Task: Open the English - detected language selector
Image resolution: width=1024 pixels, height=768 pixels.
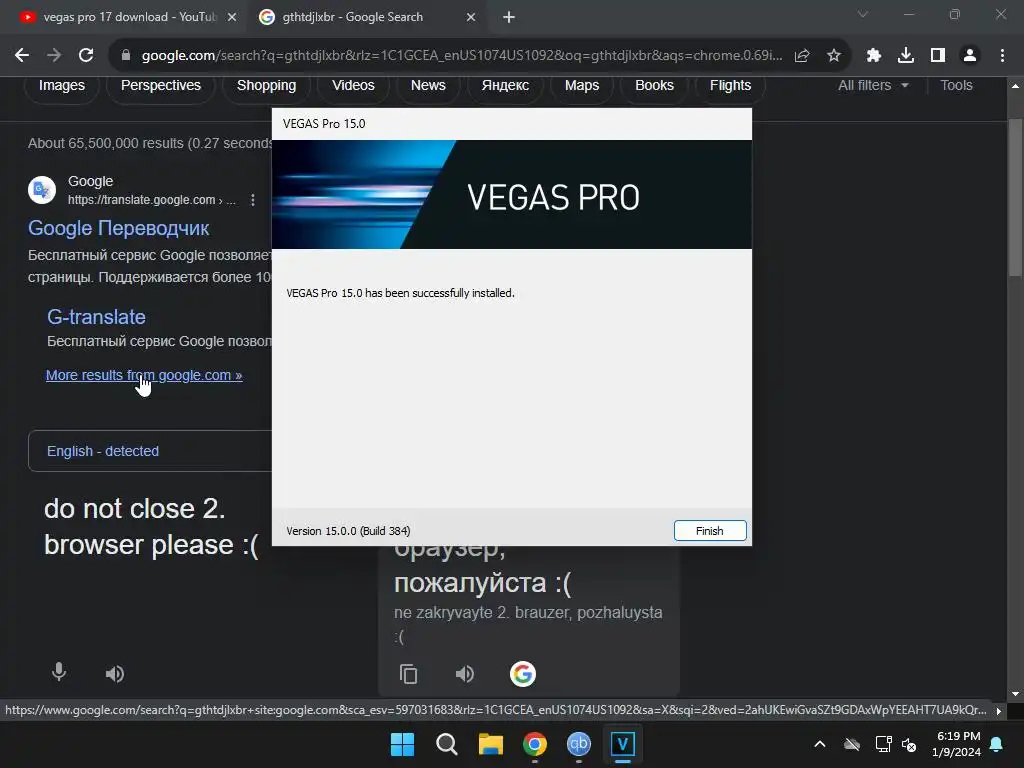Action: click(x=103, y=451)
